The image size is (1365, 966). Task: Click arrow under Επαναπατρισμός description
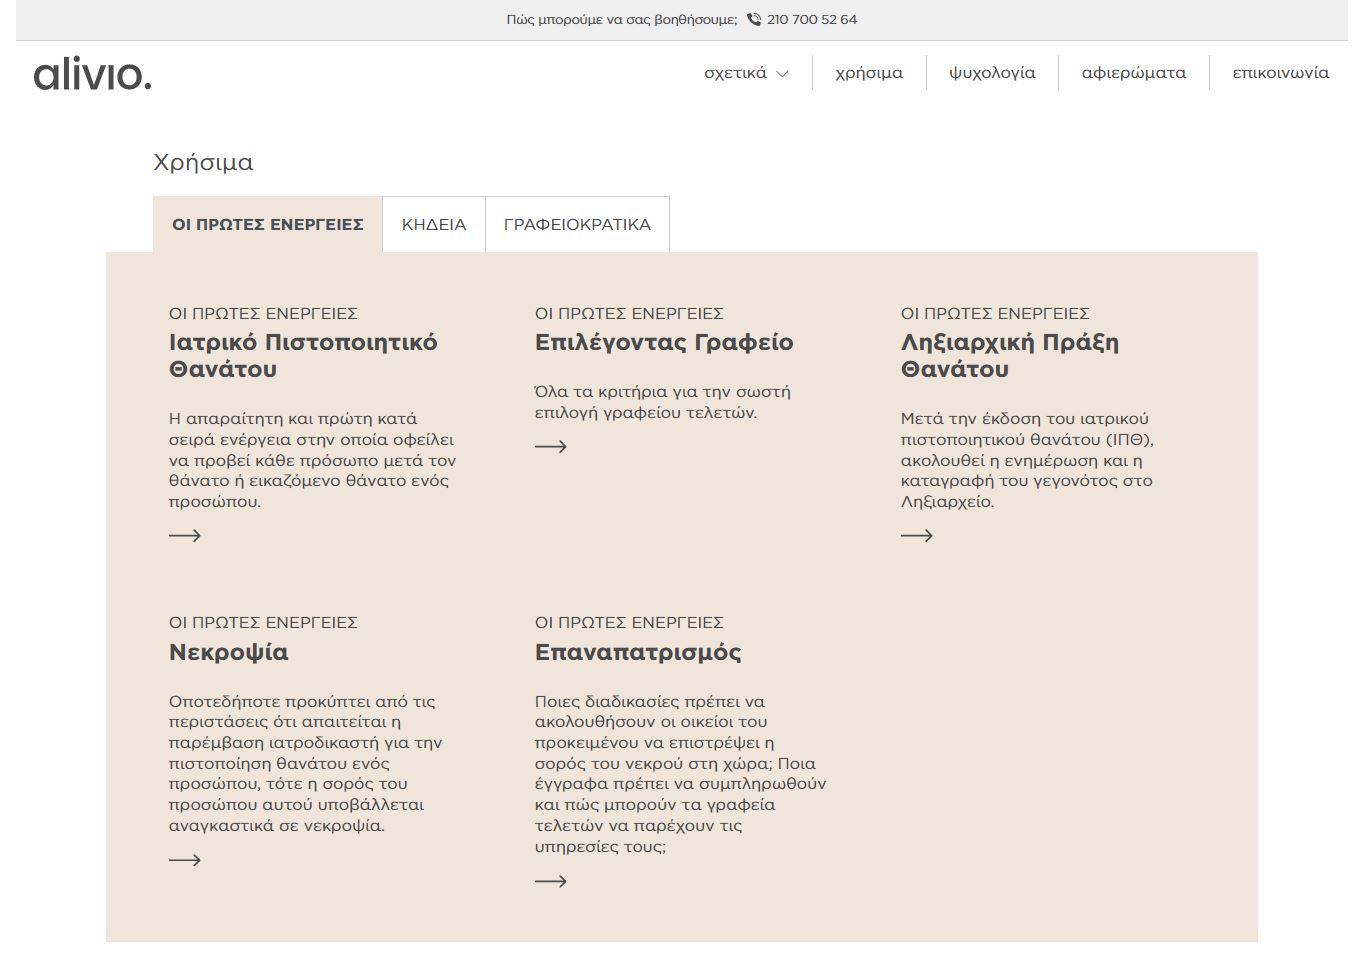551,881
